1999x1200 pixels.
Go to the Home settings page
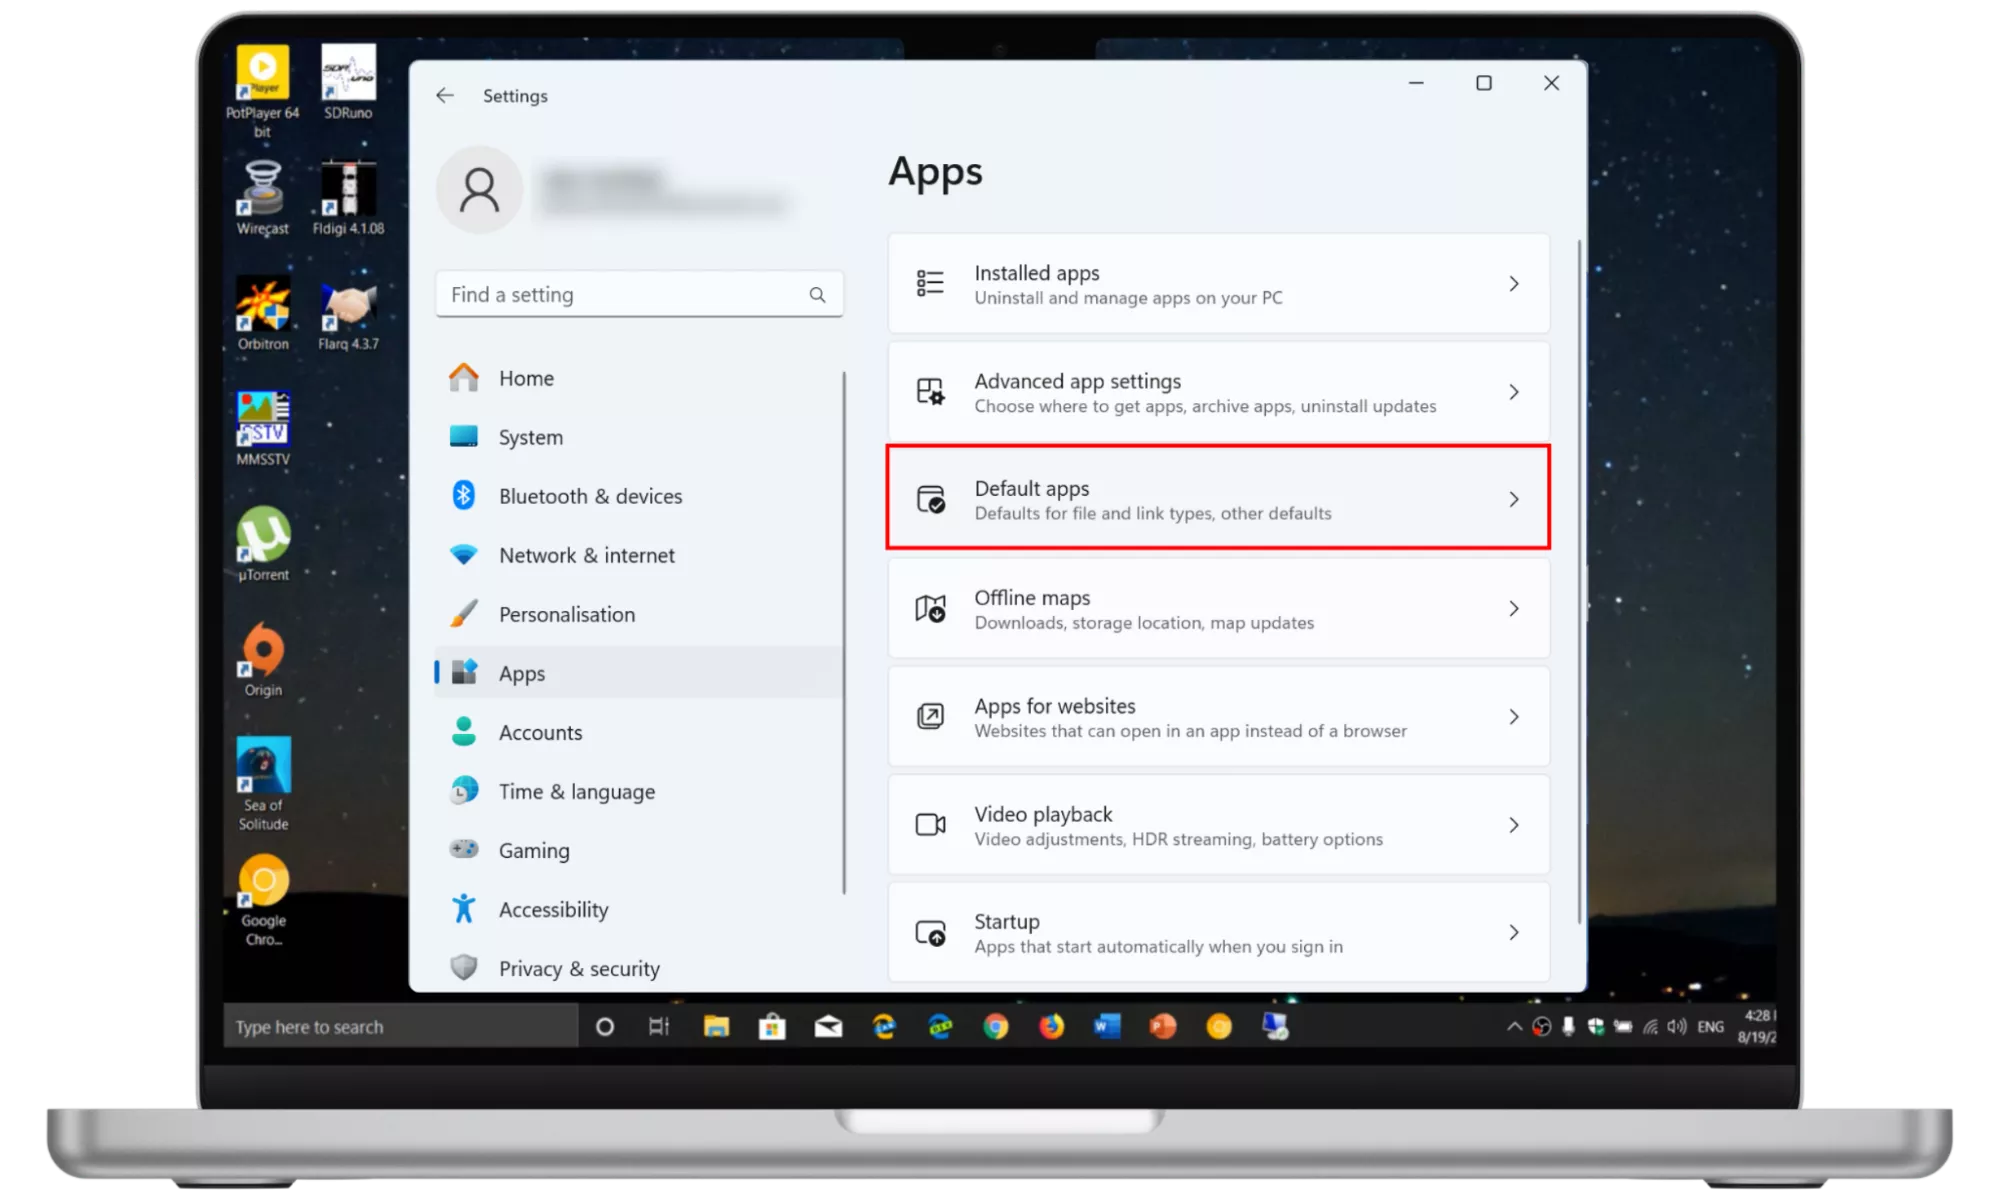click(526, 378)
